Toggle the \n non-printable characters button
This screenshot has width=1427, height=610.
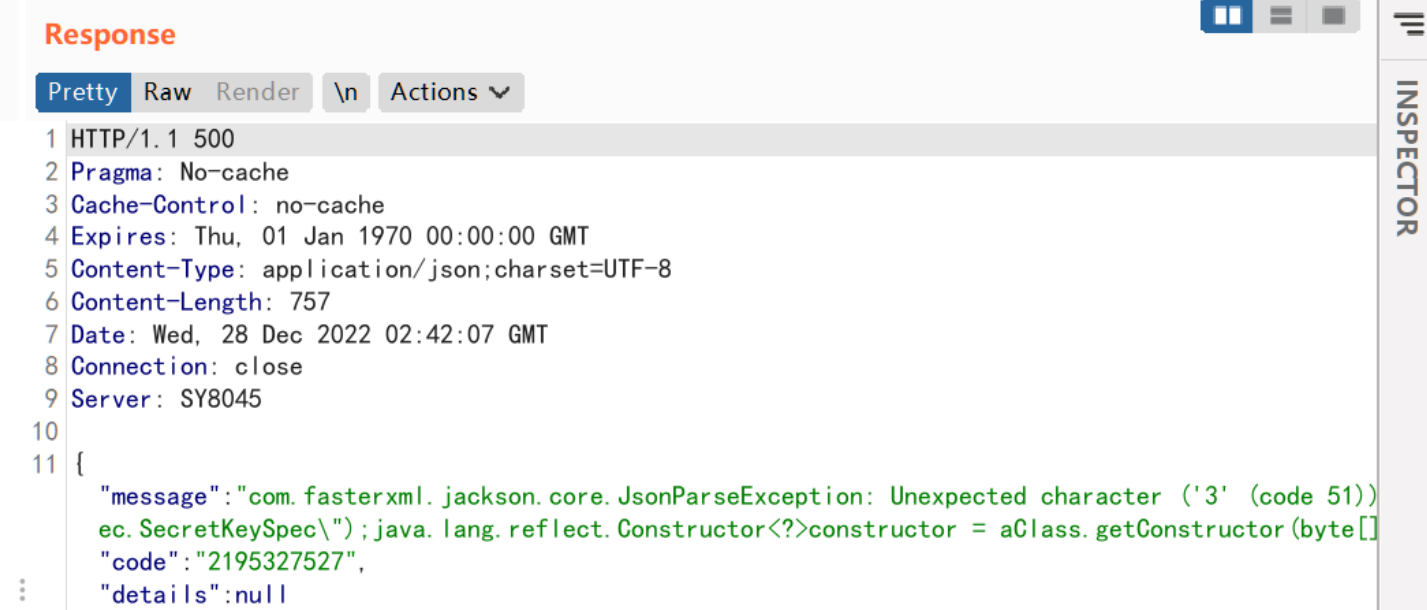tap(346, 92)
